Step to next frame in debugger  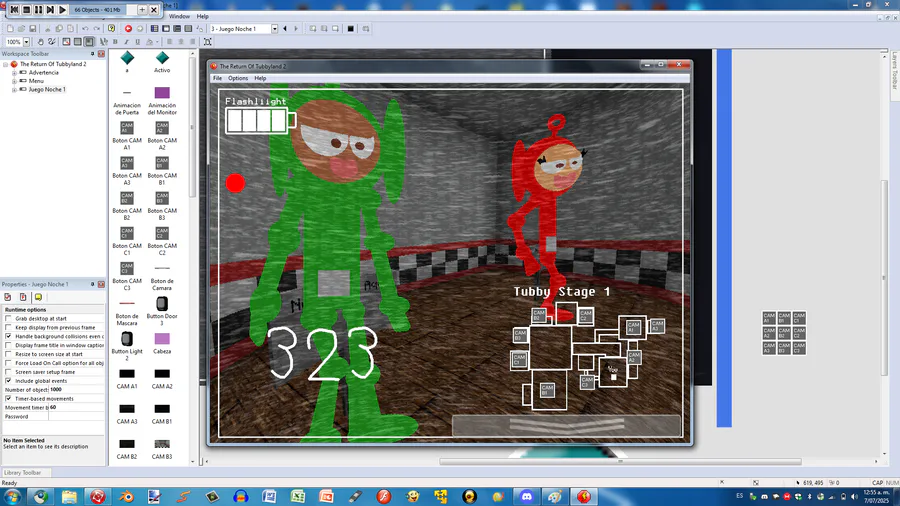[50, 10]
